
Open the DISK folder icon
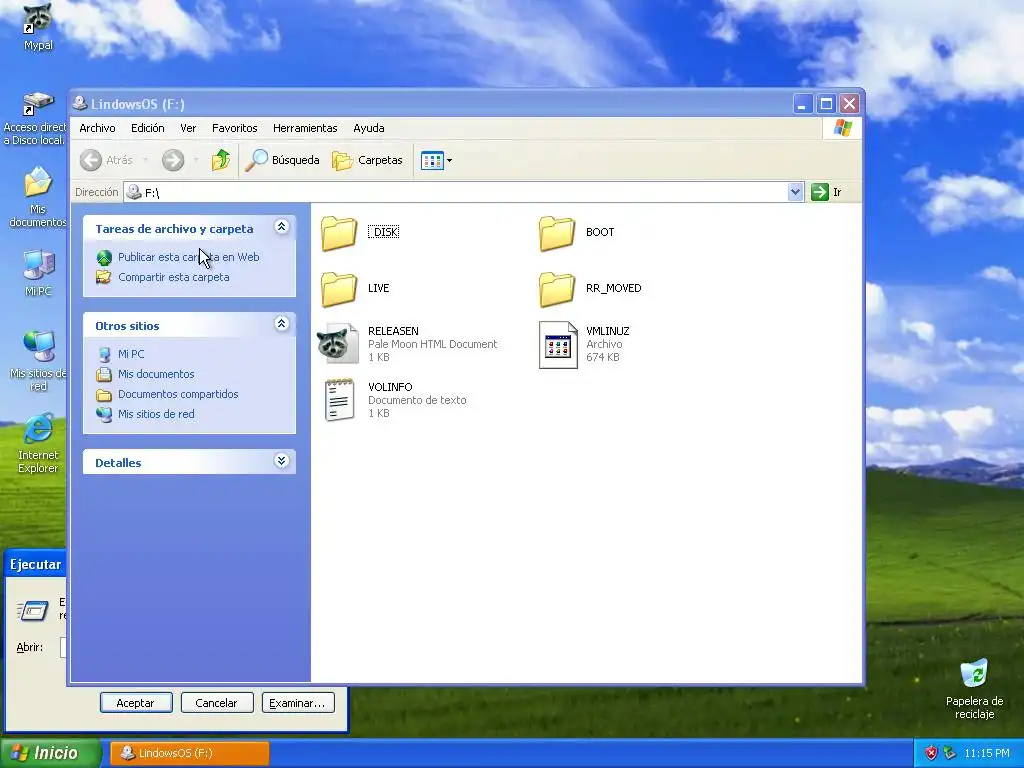point(339,233)
